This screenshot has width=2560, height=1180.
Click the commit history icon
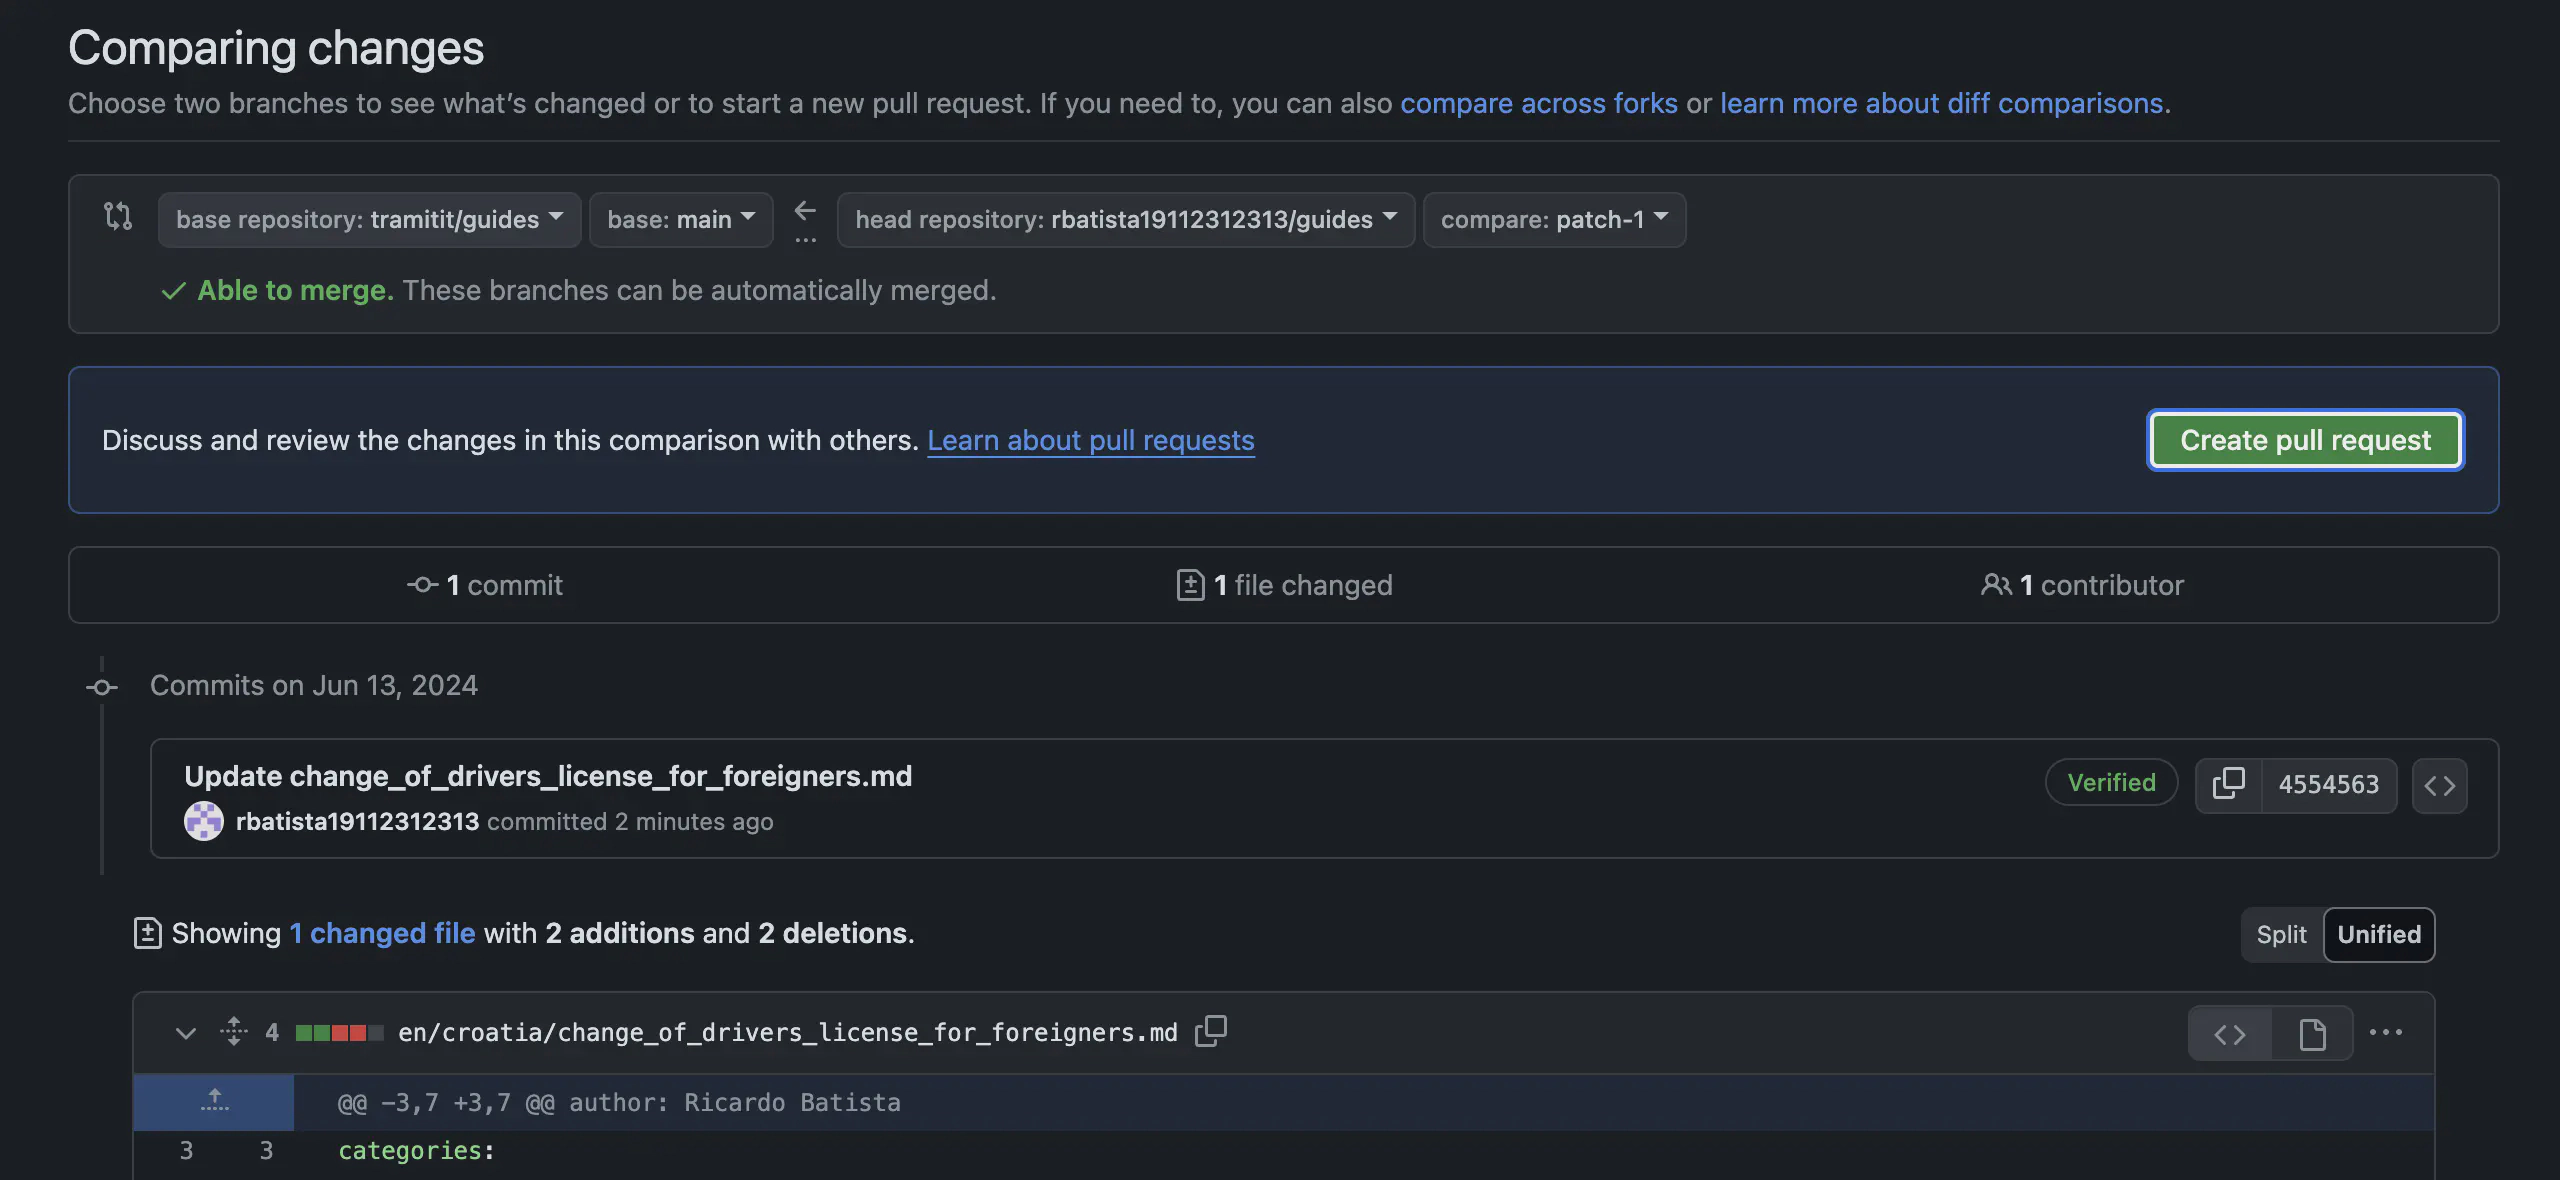click(418, 584)
